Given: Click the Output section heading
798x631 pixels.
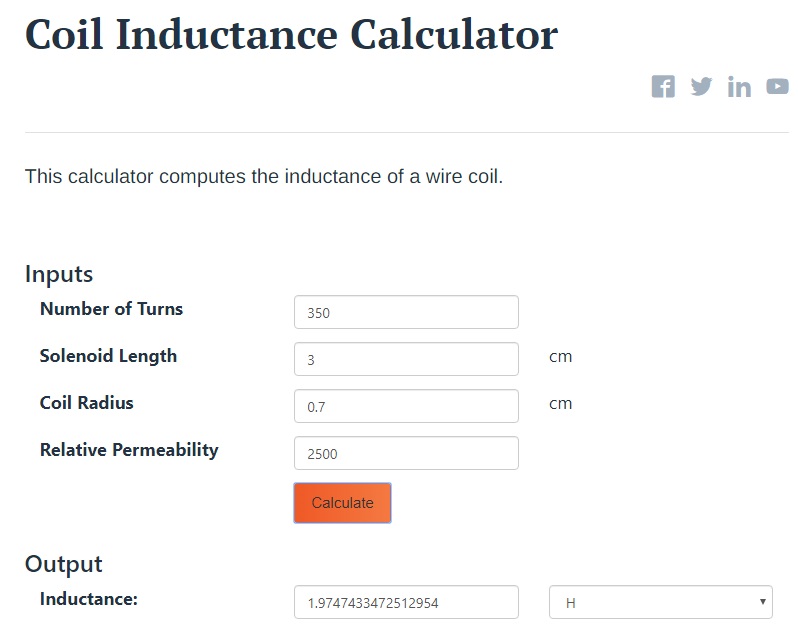Looking at the screenshot, I should click(x=64, y=564).
